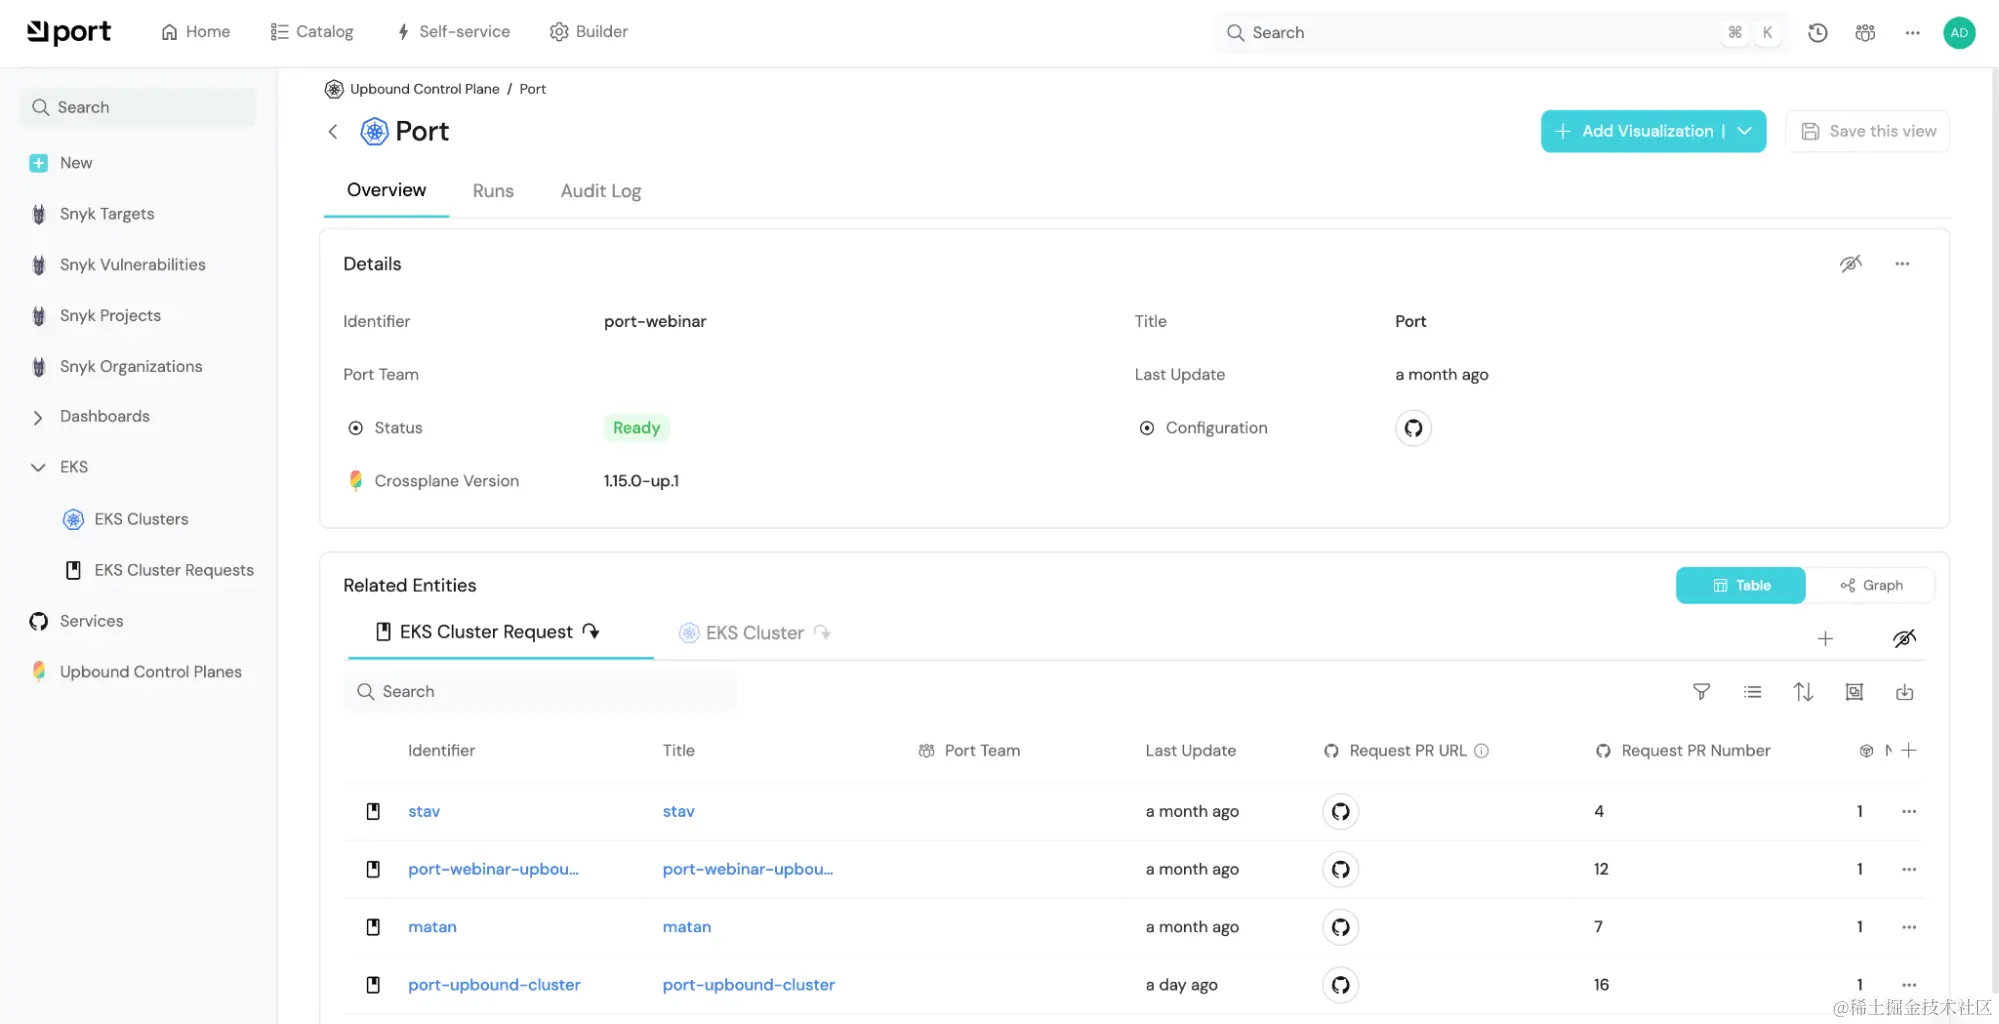
Task: Switch Related Entities to Graph view
Action: 1871,585
